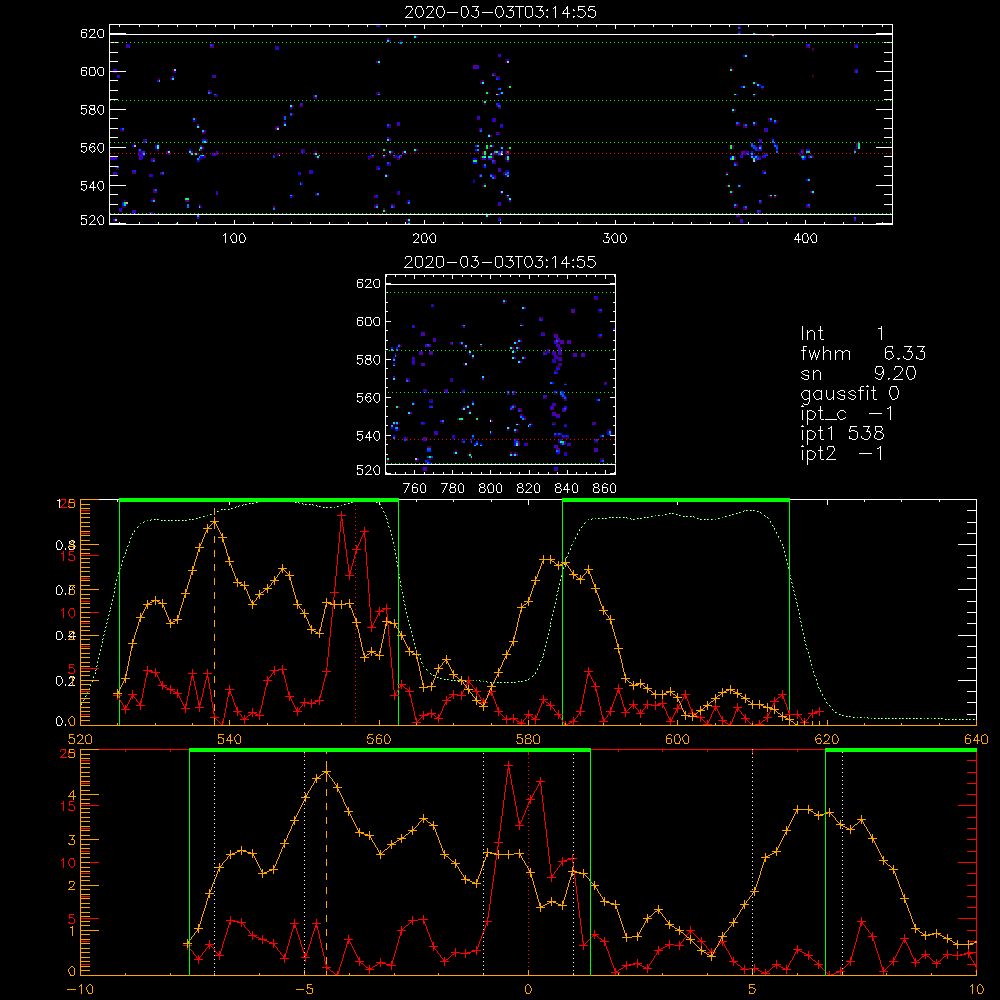Click the top plot title 2020-03-03T03:14:55
This screenshot has width=1000, height=1000.
tap(500, 12)
